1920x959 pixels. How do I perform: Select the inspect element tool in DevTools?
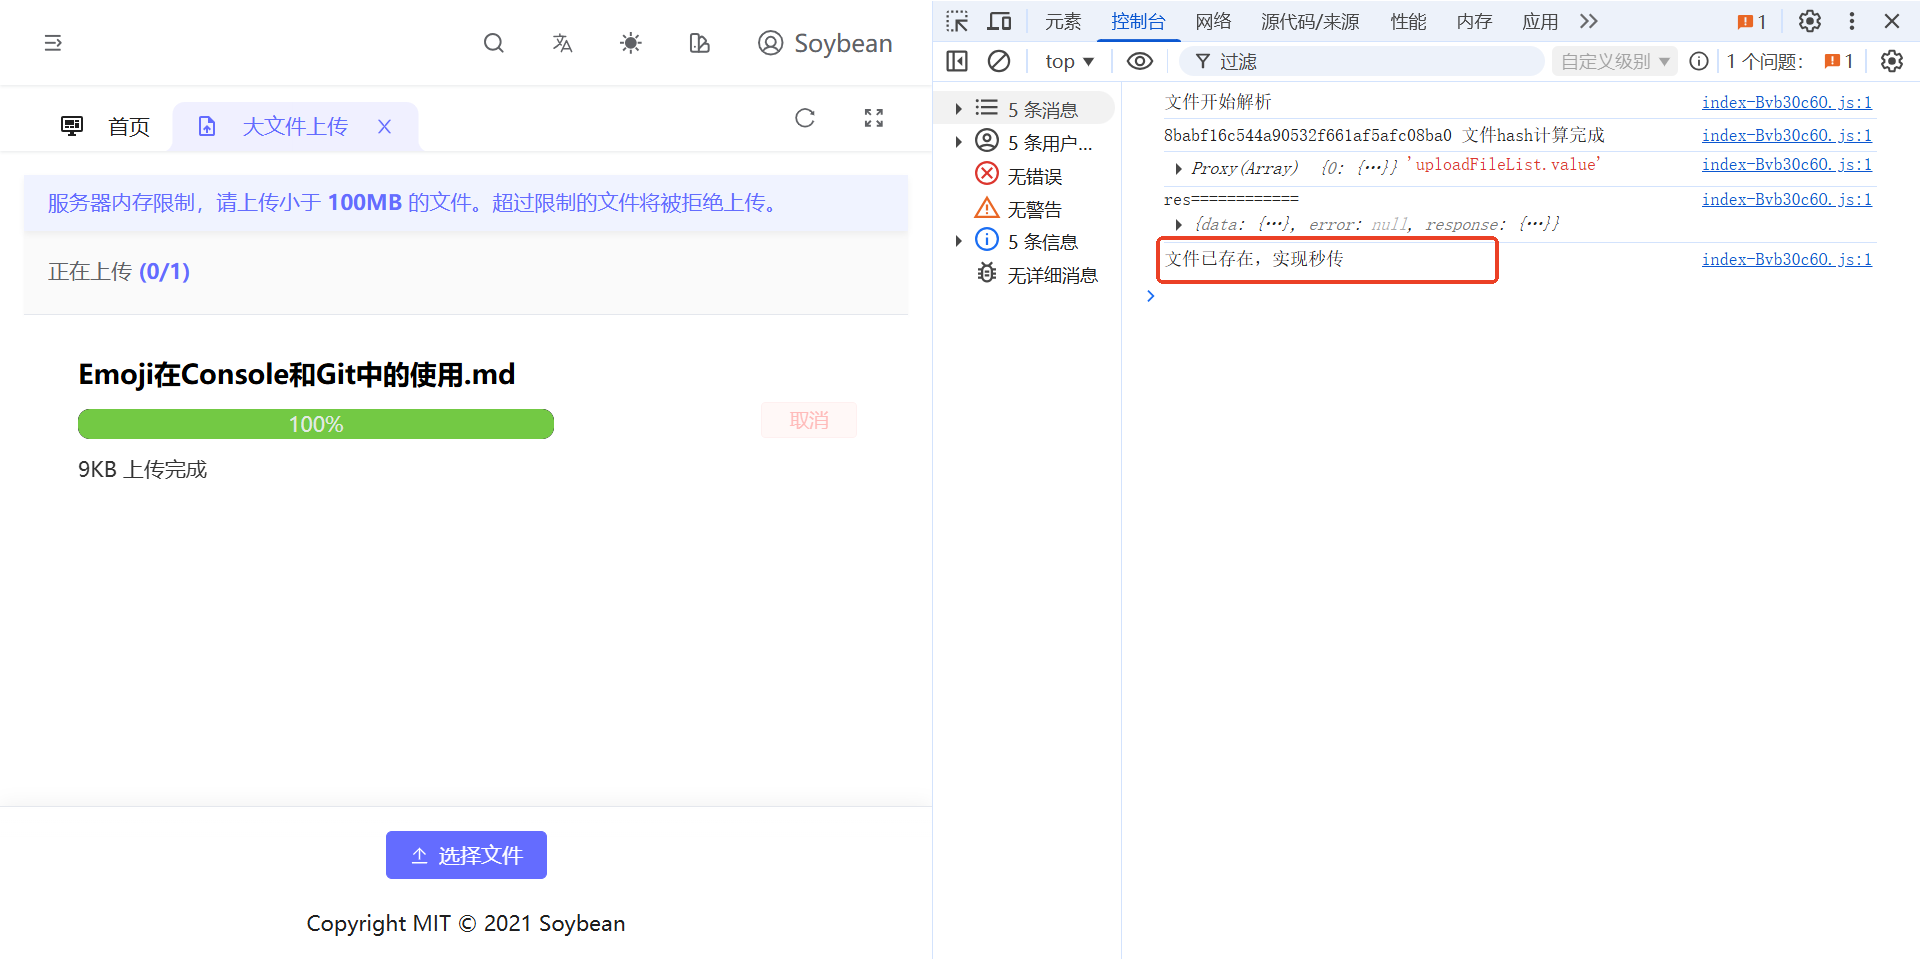tap(957, 20)
